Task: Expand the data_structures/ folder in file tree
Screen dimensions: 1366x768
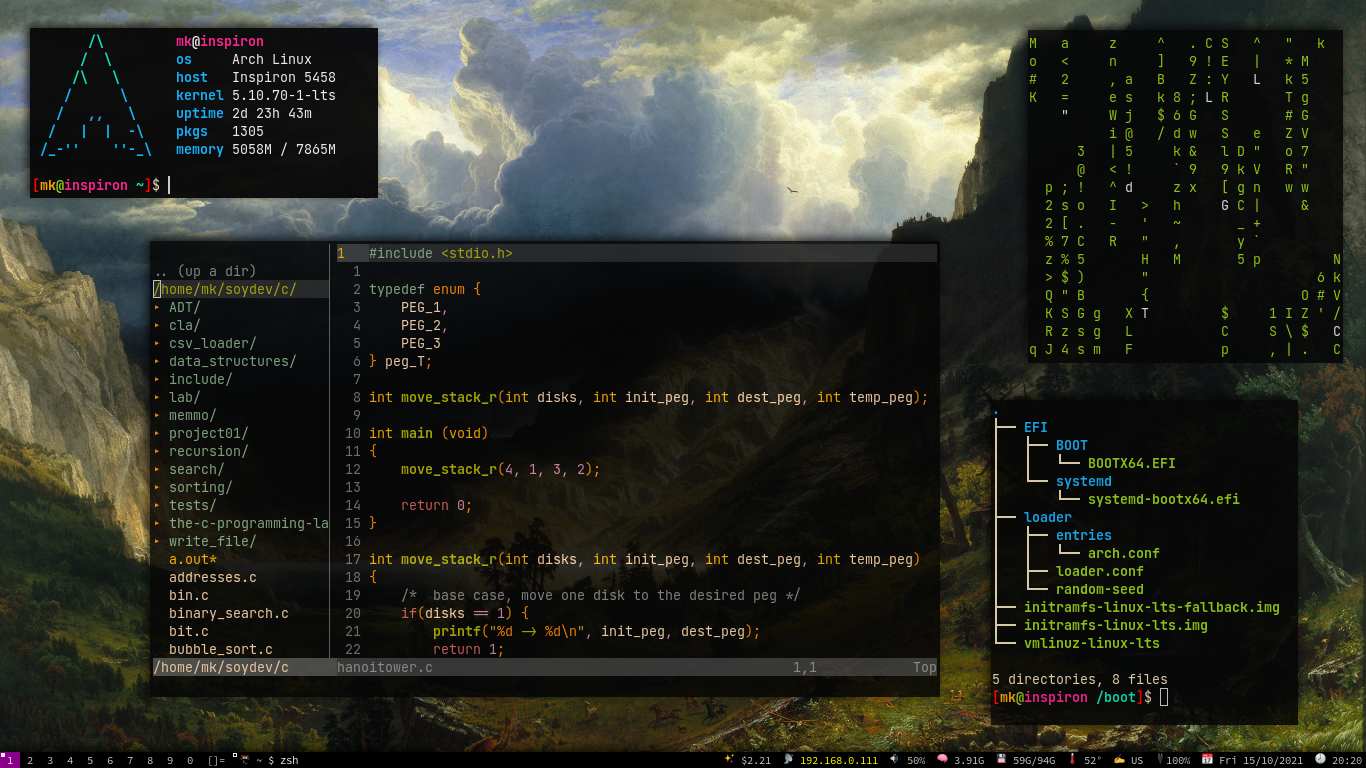Action: 225,361
